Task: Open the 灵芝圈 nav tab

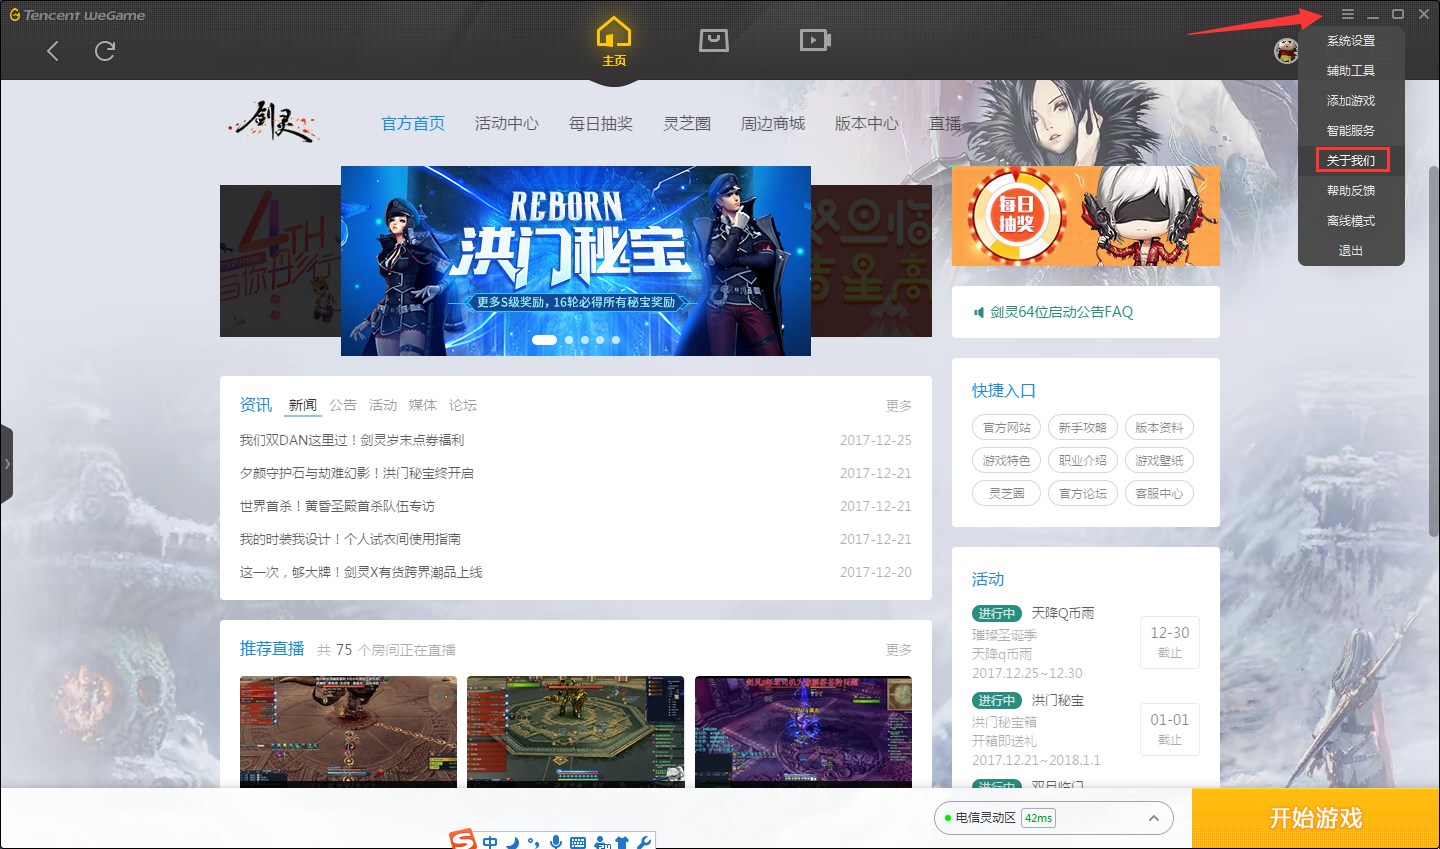Action: pyautogui.click(x=687, y=124)
